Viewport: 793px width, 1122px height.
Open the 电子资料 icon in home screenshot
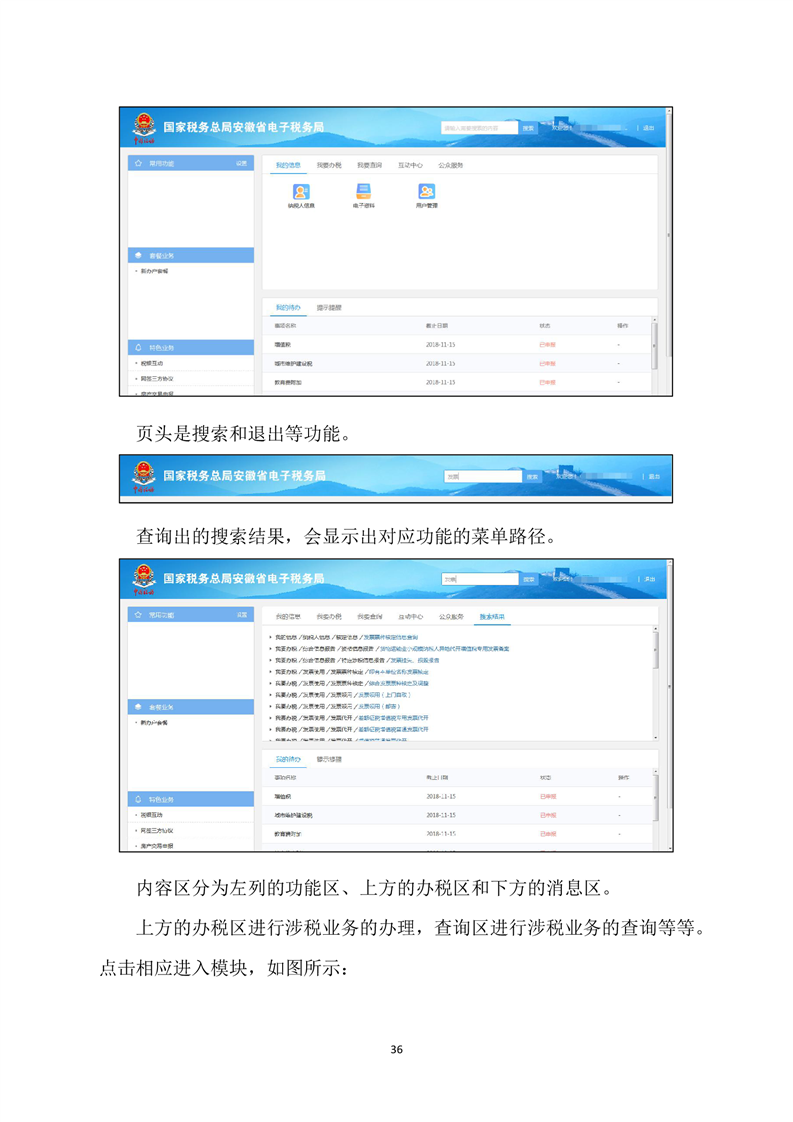[x=364, y=192]
